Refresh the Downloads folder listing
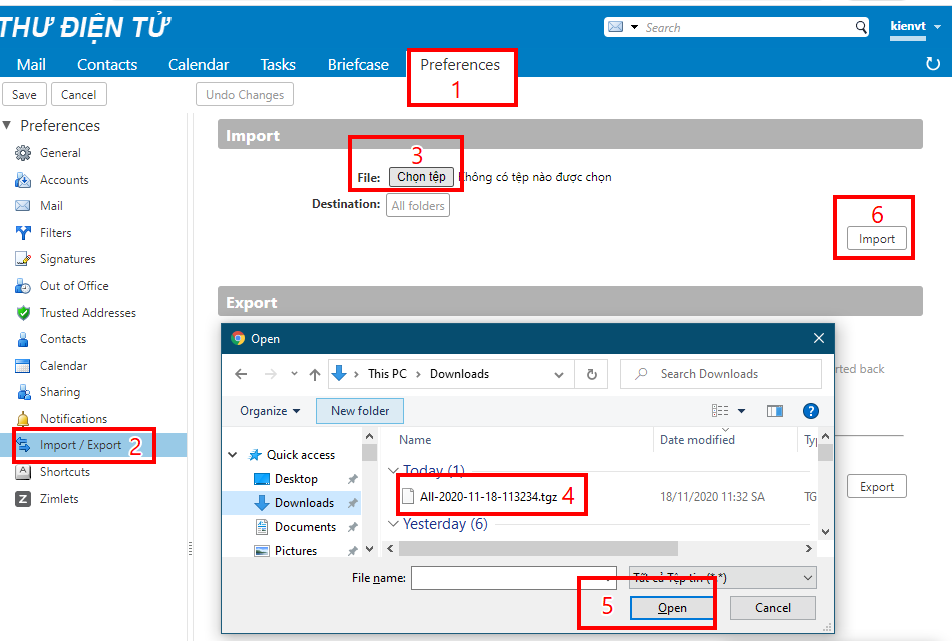 point(592,375)
